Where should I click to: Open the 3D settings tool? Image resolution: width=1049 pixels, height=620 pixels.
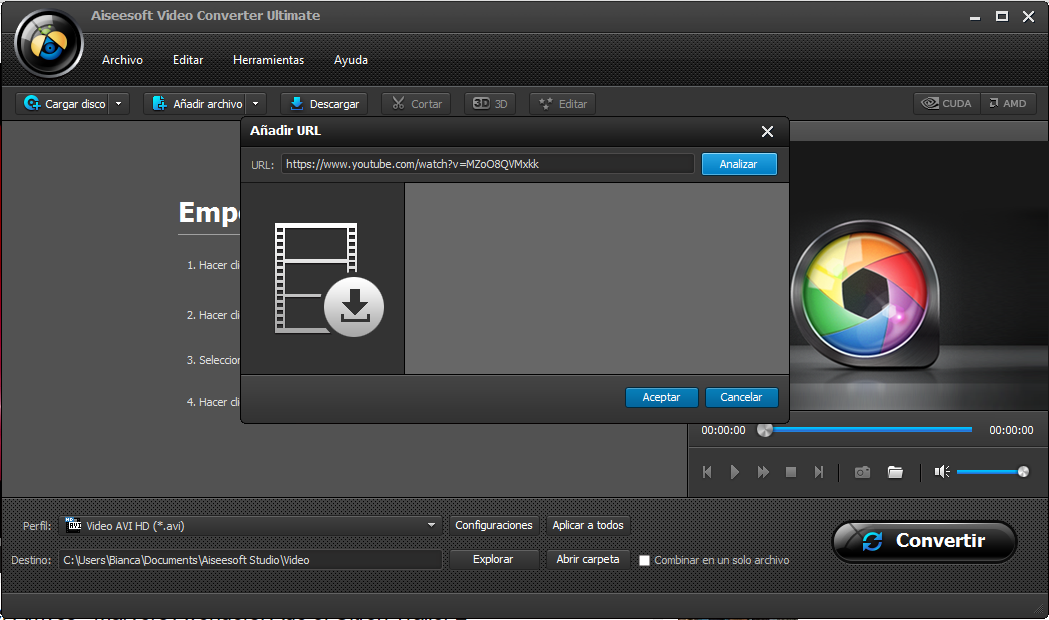pyautogui.click(x=490, y=104)
